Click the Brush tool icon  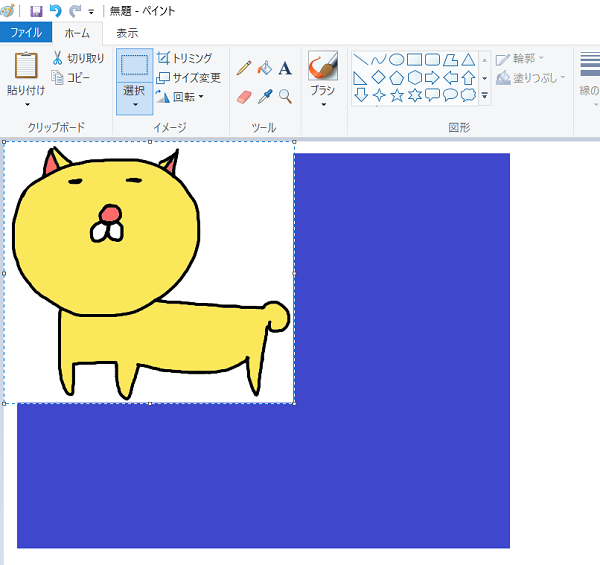pyautogui.click(x=323, y=65)
